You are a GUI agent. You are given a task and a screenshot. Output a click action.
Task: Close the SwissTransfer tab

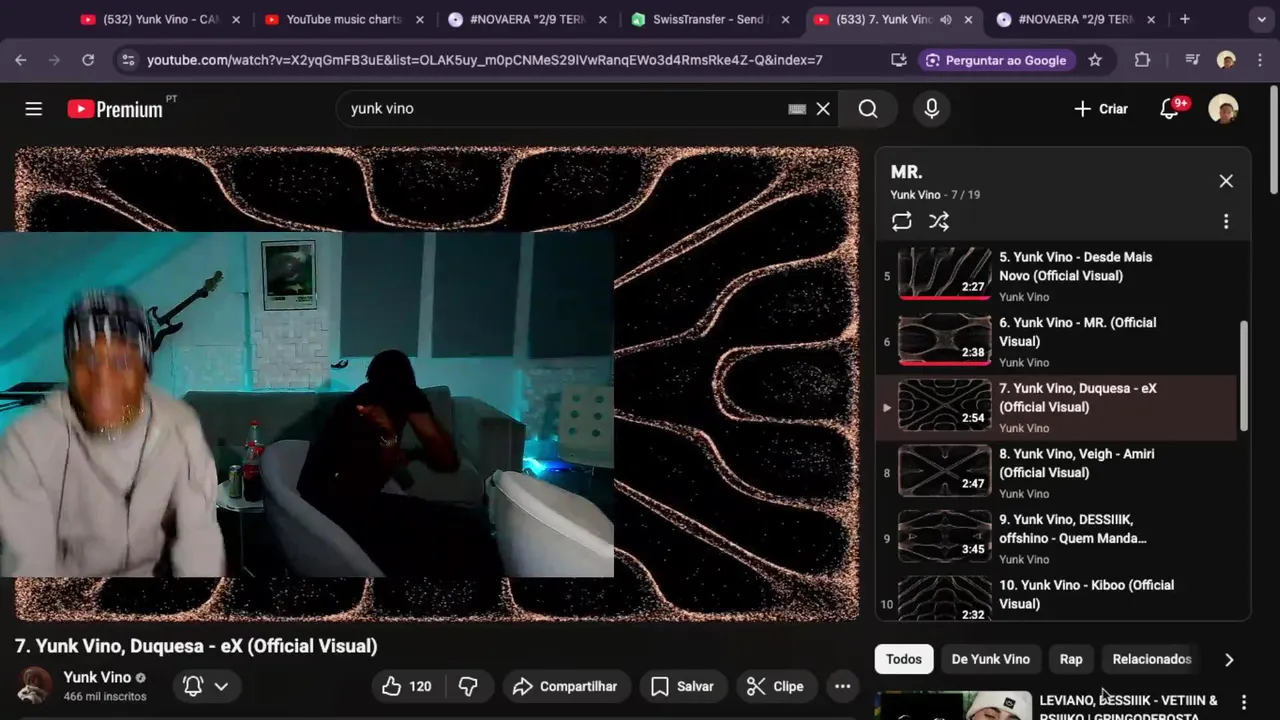click(785, 19)
